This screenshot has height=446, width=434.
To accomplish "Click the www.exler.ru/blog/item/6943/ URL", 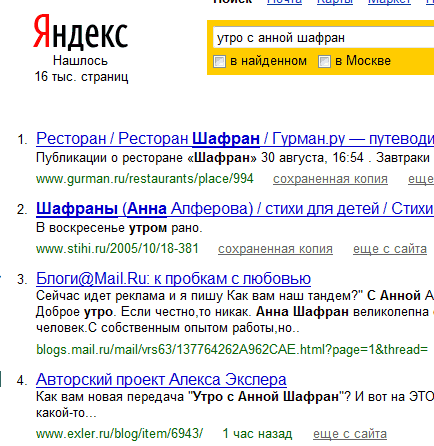I will point(119,434).
